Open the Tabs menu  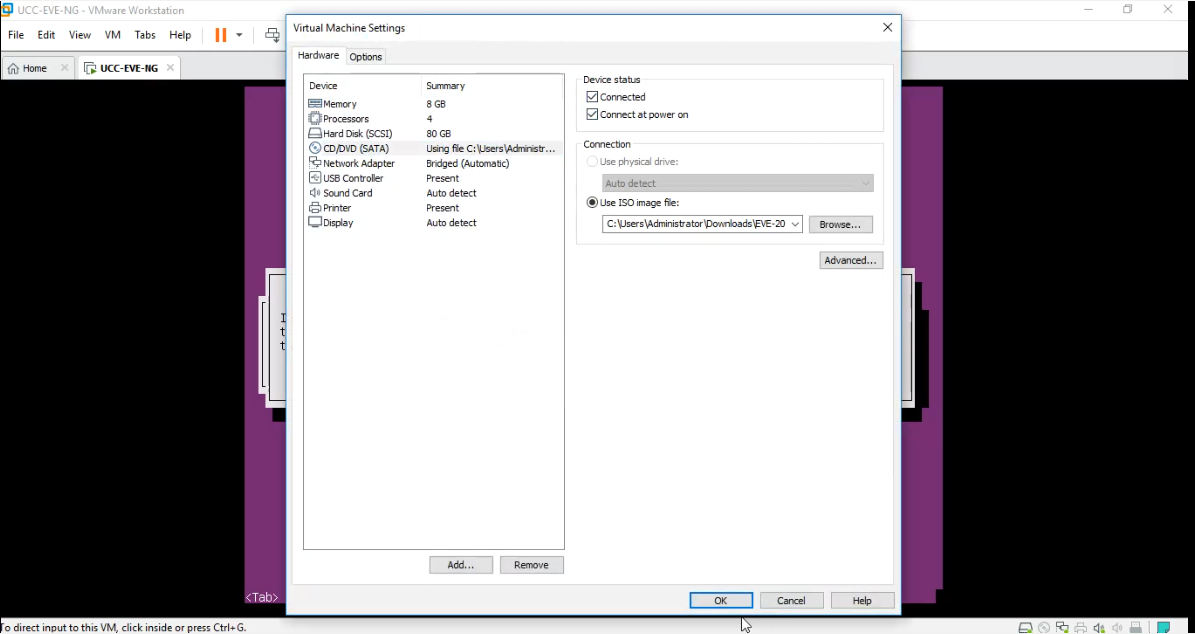pyautogui.click(x=145, y=35)
